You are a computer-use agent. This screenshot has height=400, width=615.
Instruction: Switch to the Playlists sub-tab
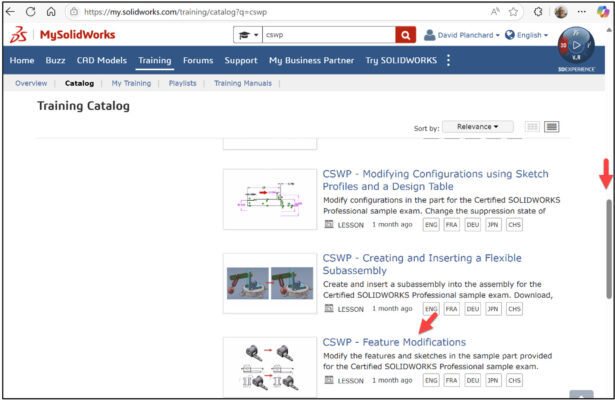pyautogui.click(x=182, y=83)
